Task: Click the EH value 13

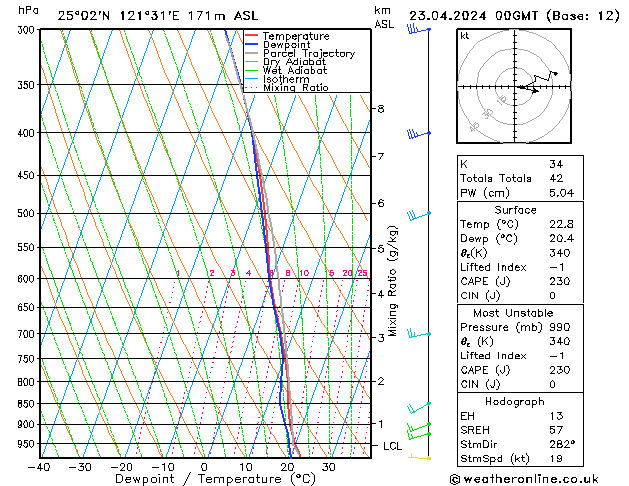Action: [556, 416]
